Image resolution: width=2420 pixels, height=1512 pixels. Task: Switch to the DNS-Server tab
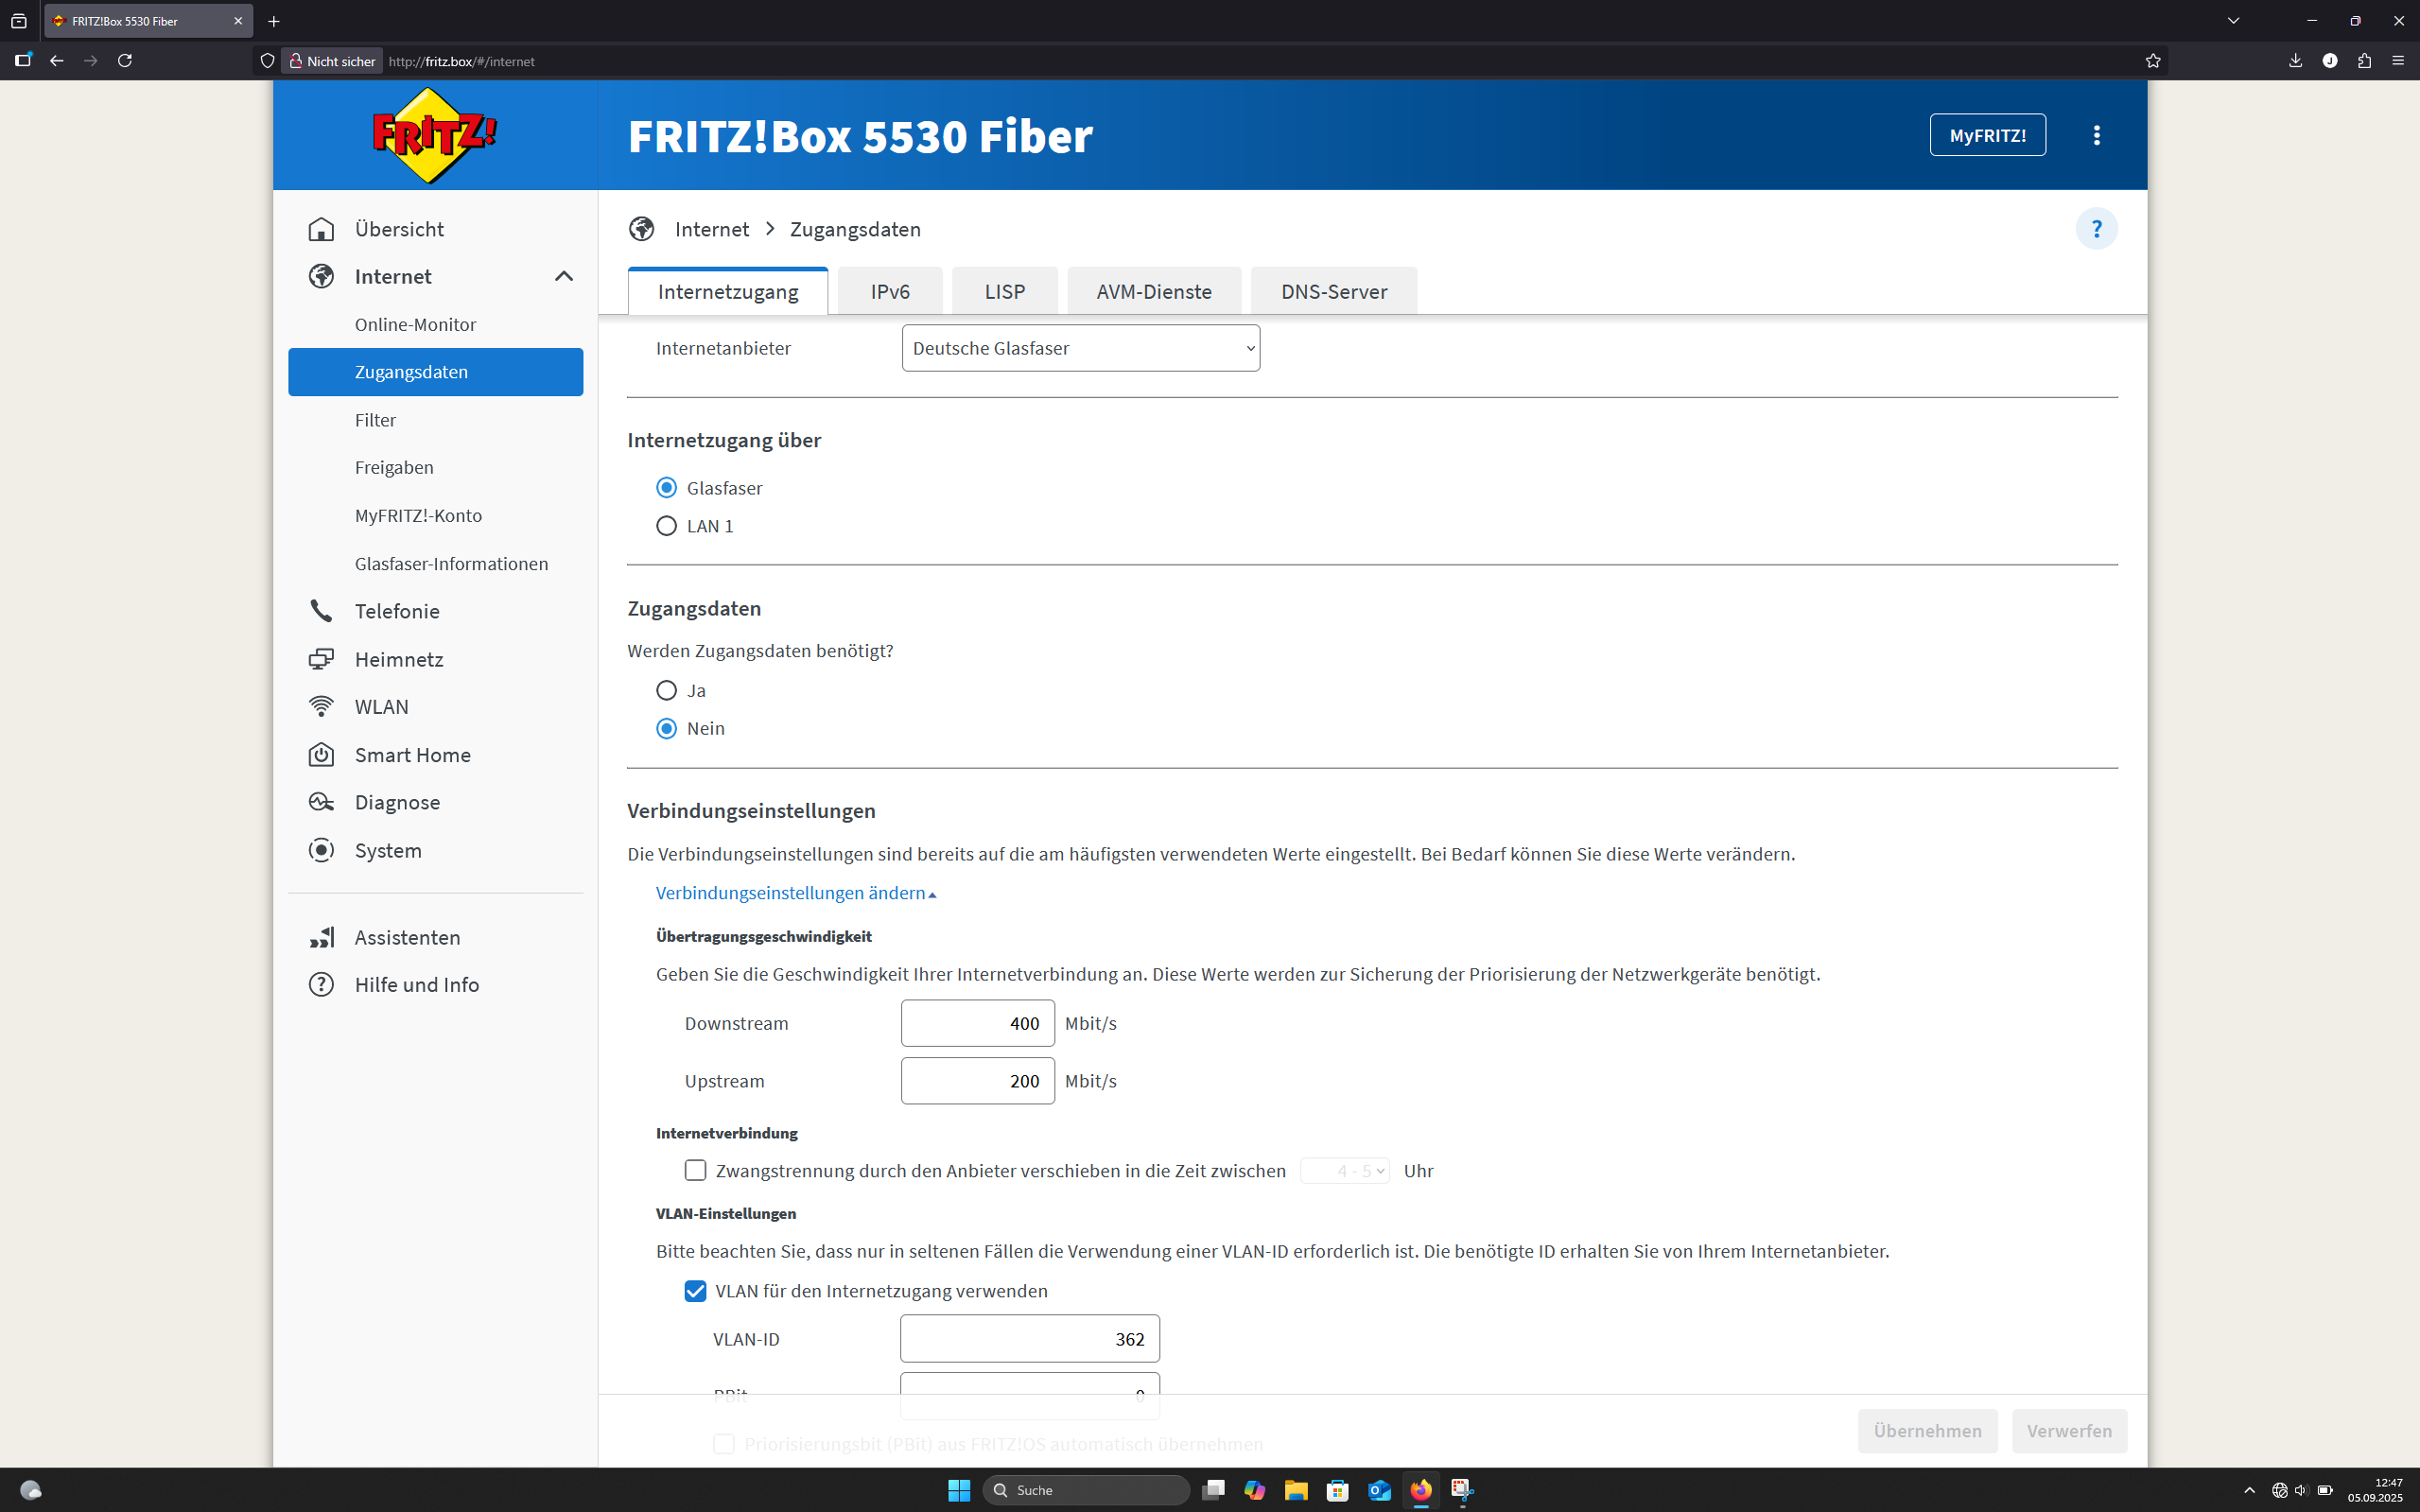pos(1334,291)
